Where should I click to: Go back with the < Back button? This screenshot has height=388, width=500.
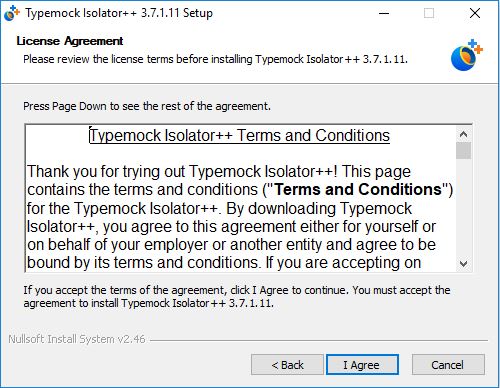click(x=287, y=365)
